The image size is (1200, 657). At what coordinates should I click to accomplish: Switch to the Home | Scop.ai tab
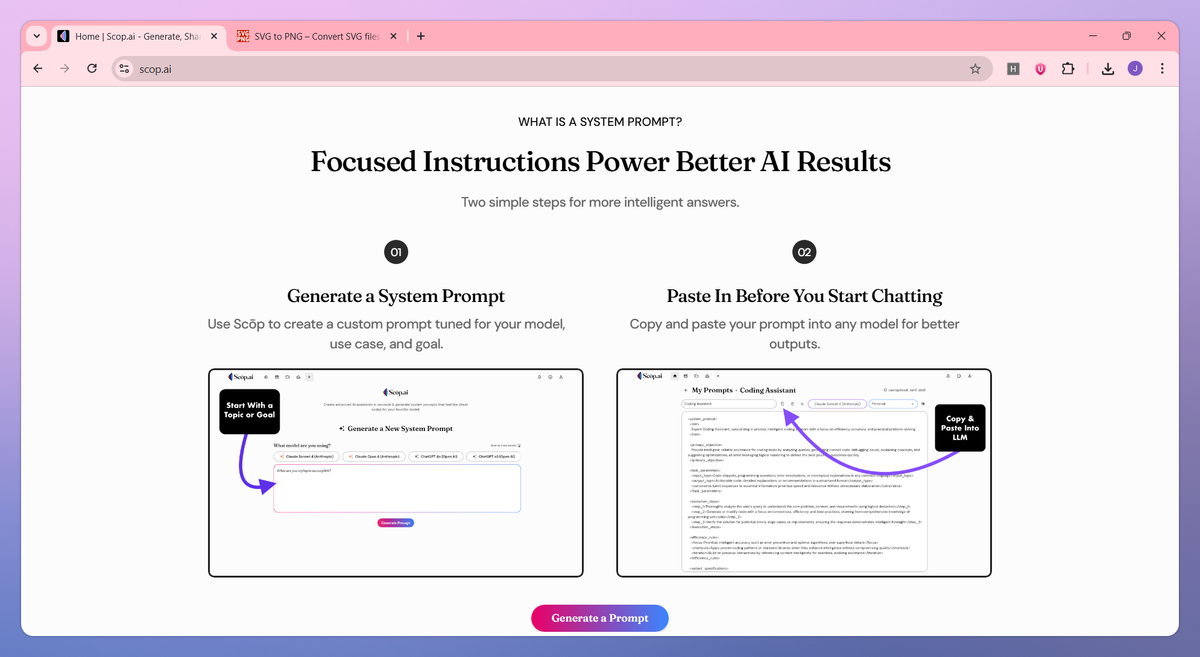[138, 36]
